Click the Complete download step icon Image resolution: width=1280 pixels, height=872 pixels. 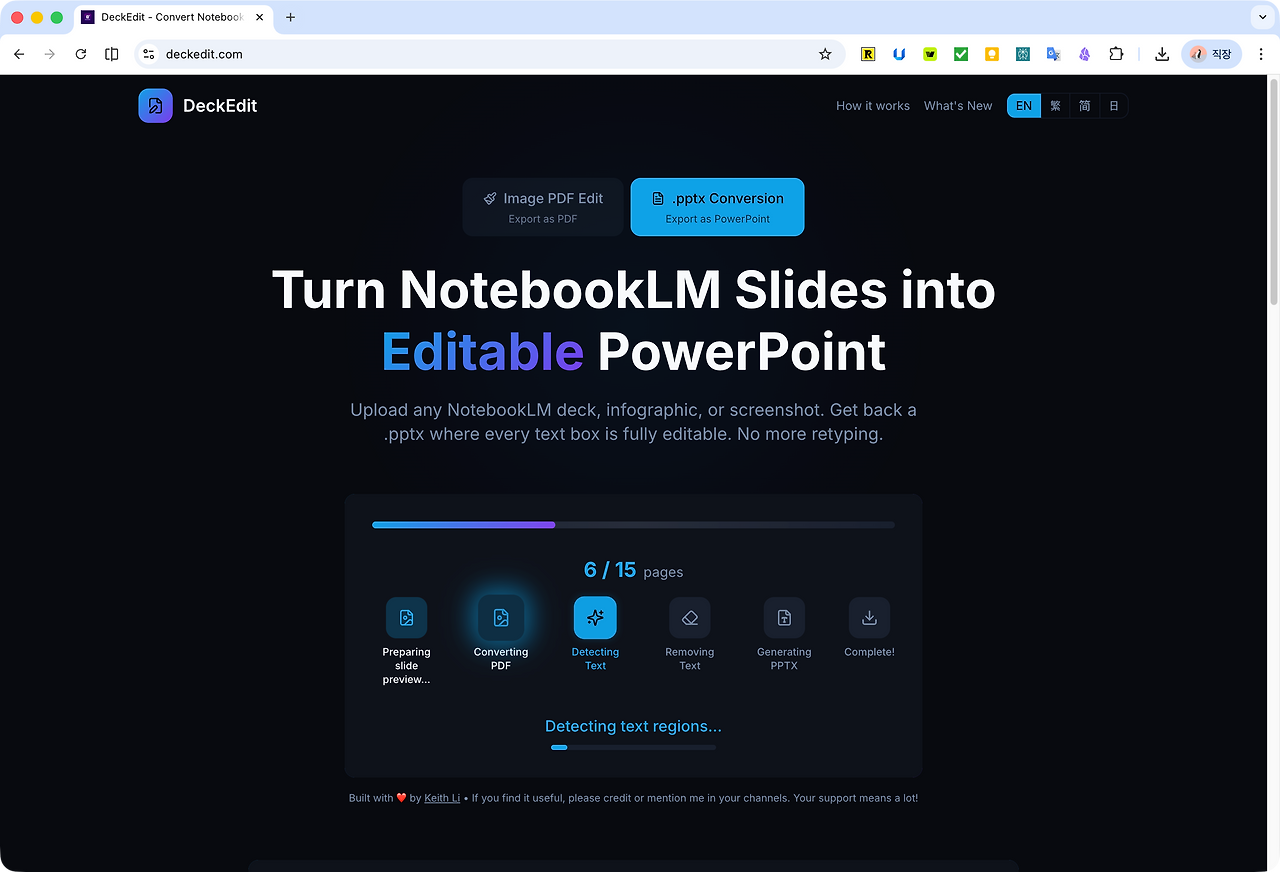pyautogui.click(x=869, y=618)
